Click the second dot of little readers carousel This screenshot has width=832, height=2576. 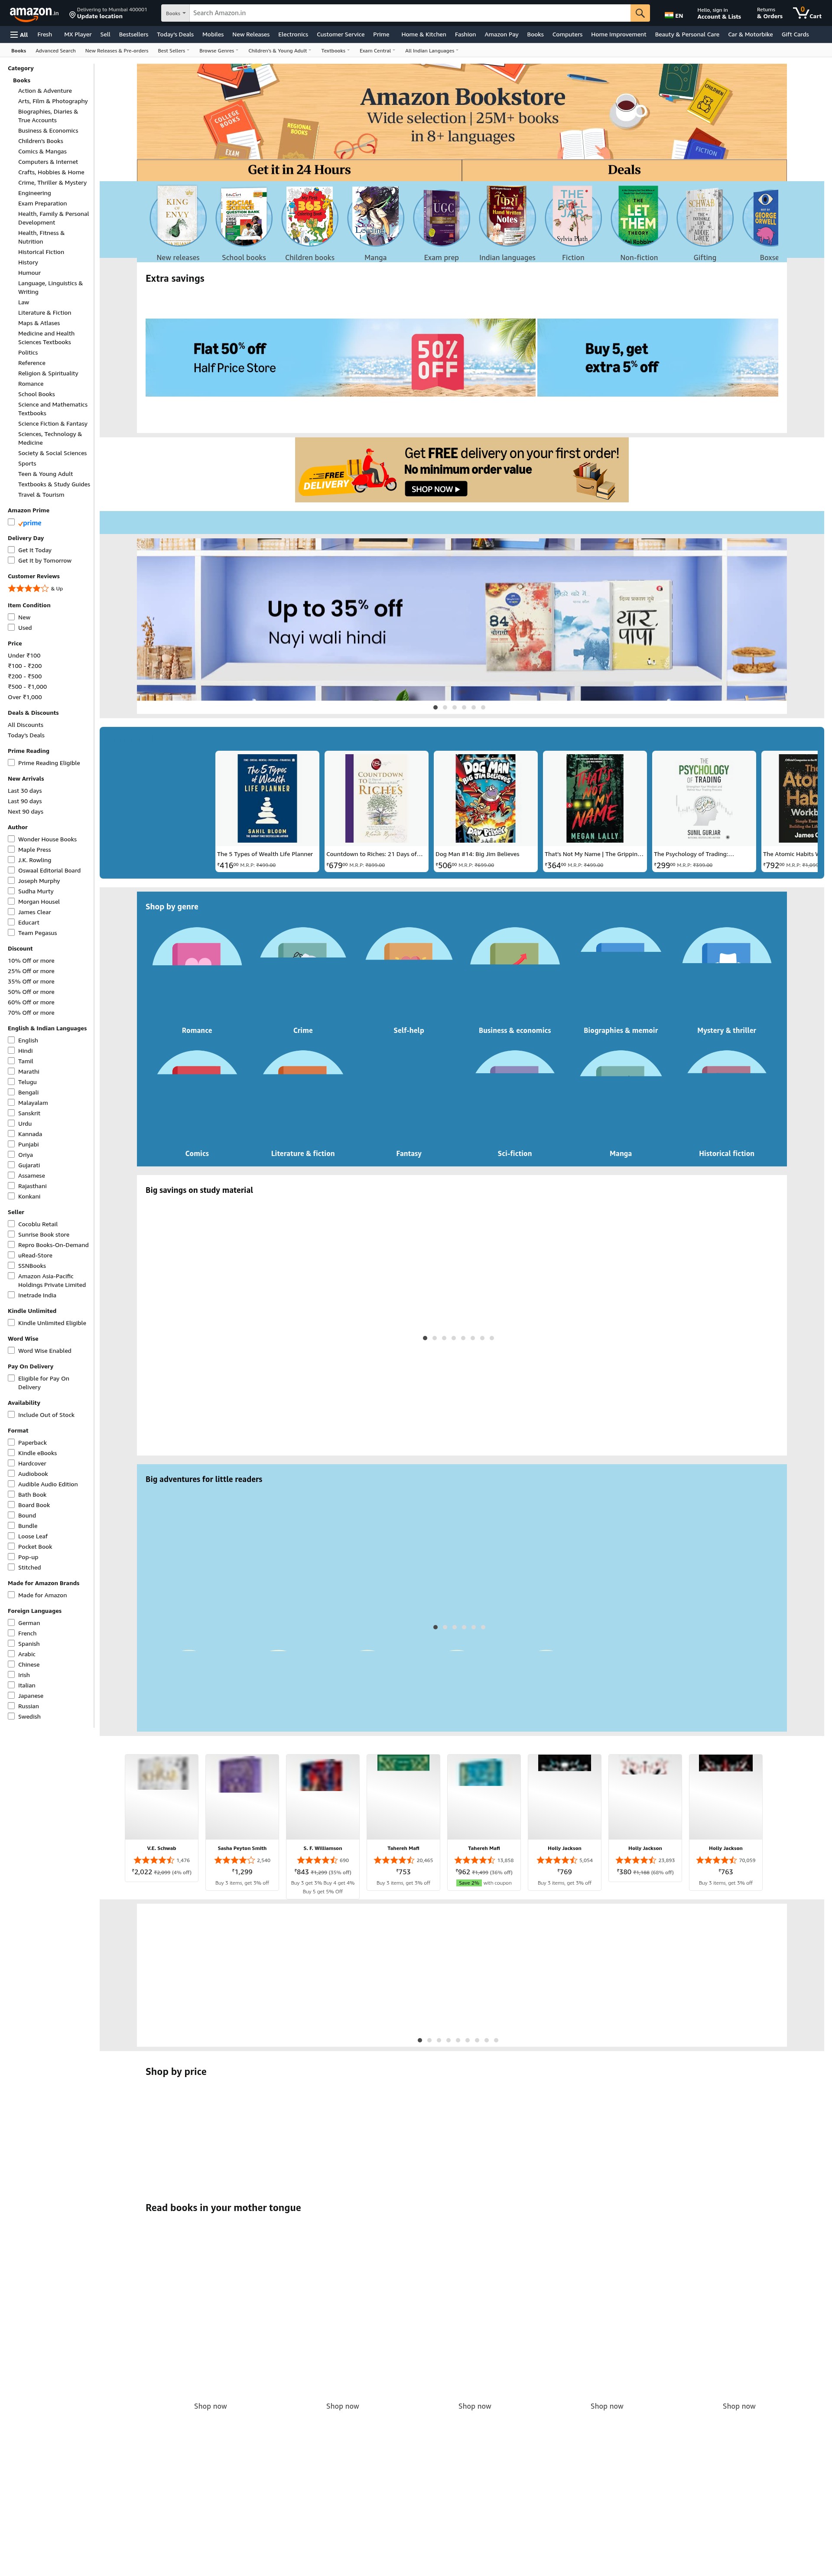[445, 1627]
